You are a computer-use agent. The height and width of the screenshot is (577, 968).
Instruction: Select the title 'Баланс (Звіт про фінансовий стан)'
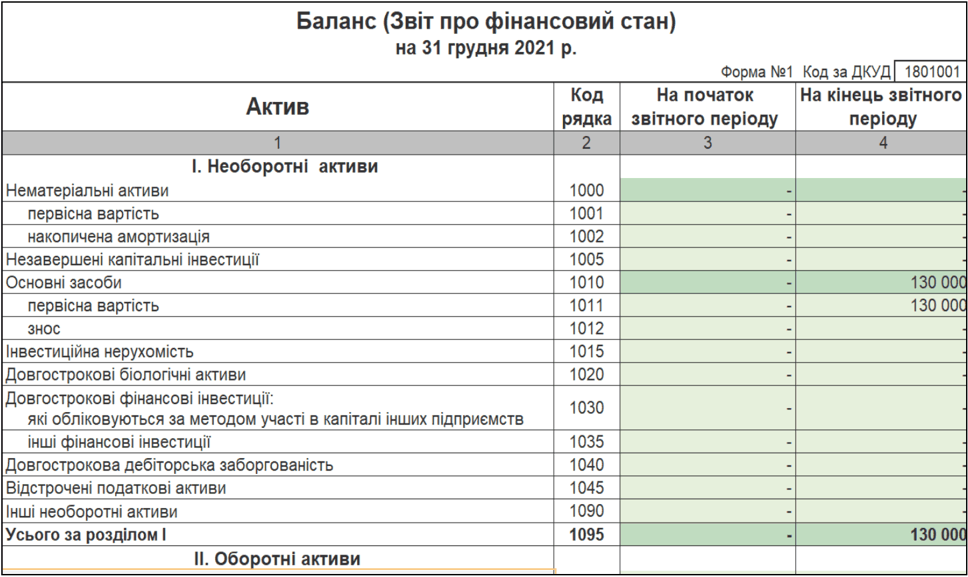point(486,22)
